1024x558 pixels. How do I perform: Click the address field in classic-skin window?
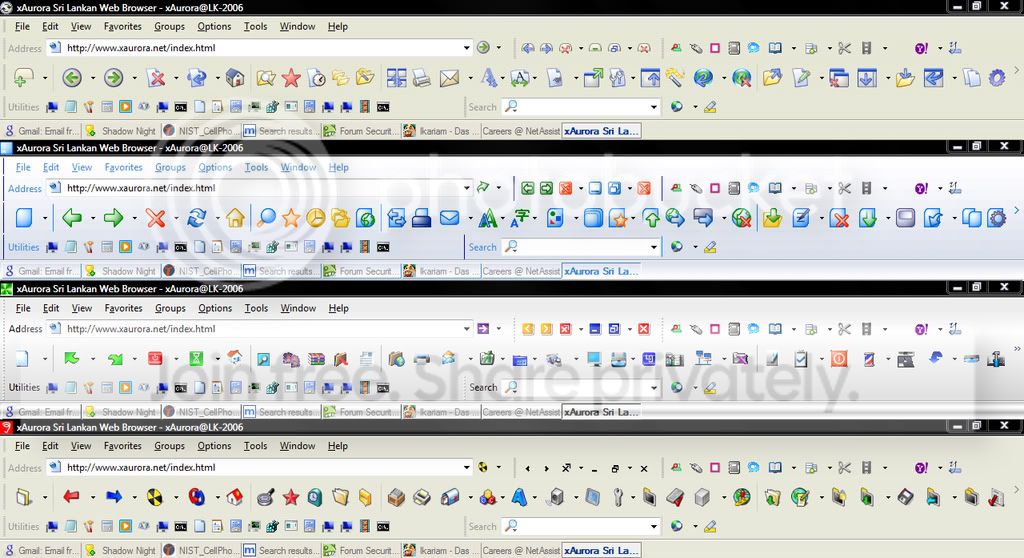coord(259,48)
